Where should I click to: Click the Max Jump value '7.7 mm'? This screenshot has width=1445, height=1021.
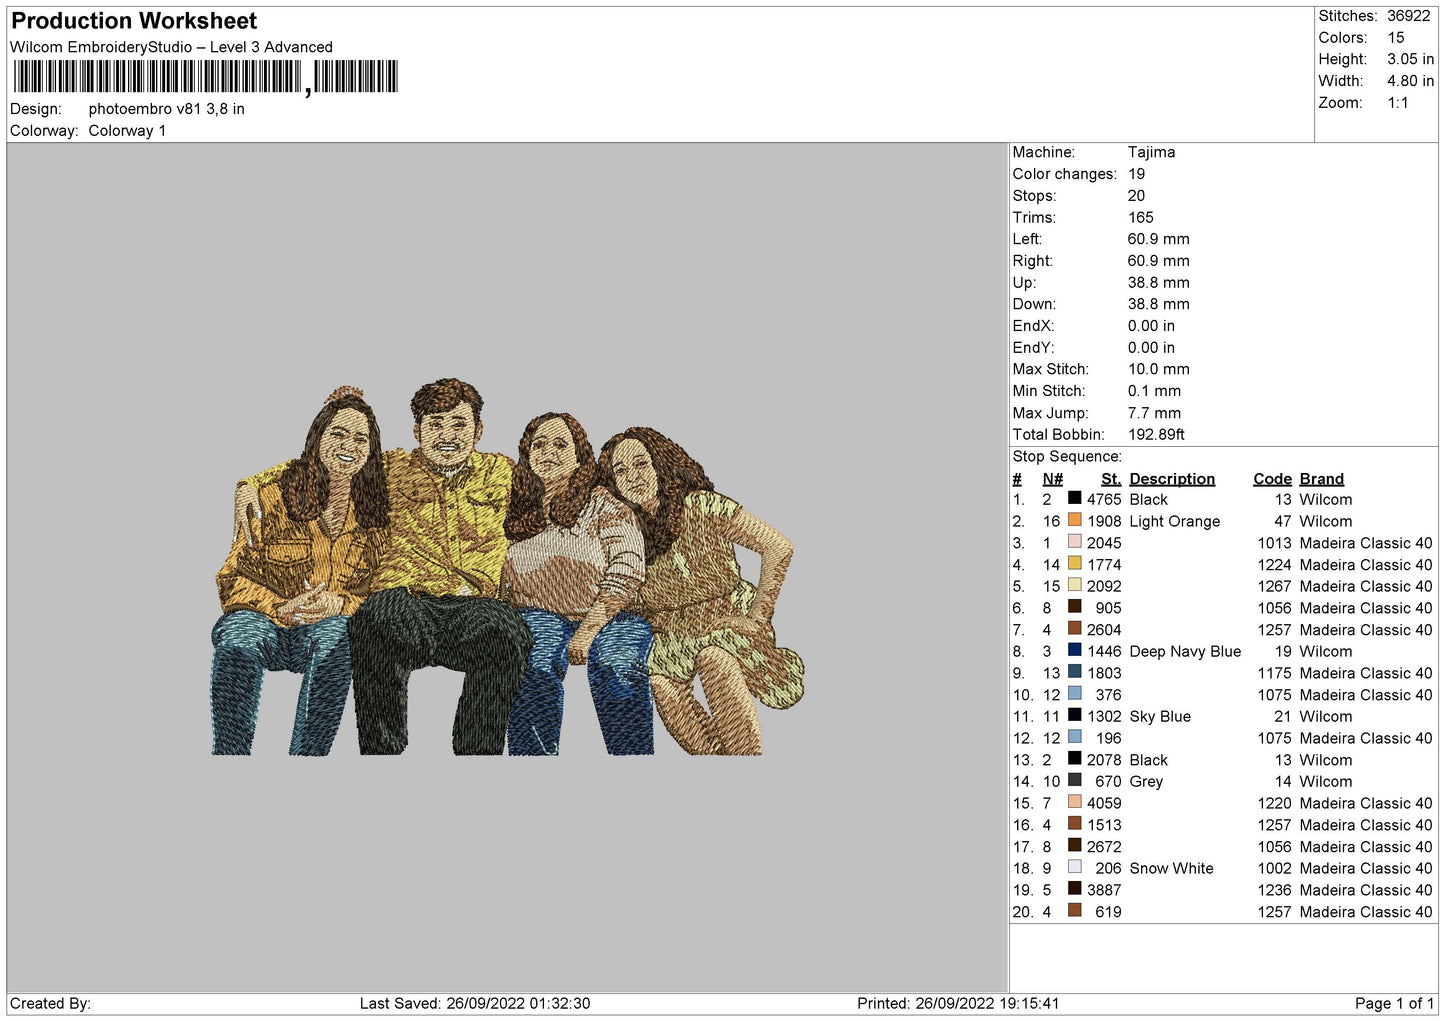[x=1154, y=413]
